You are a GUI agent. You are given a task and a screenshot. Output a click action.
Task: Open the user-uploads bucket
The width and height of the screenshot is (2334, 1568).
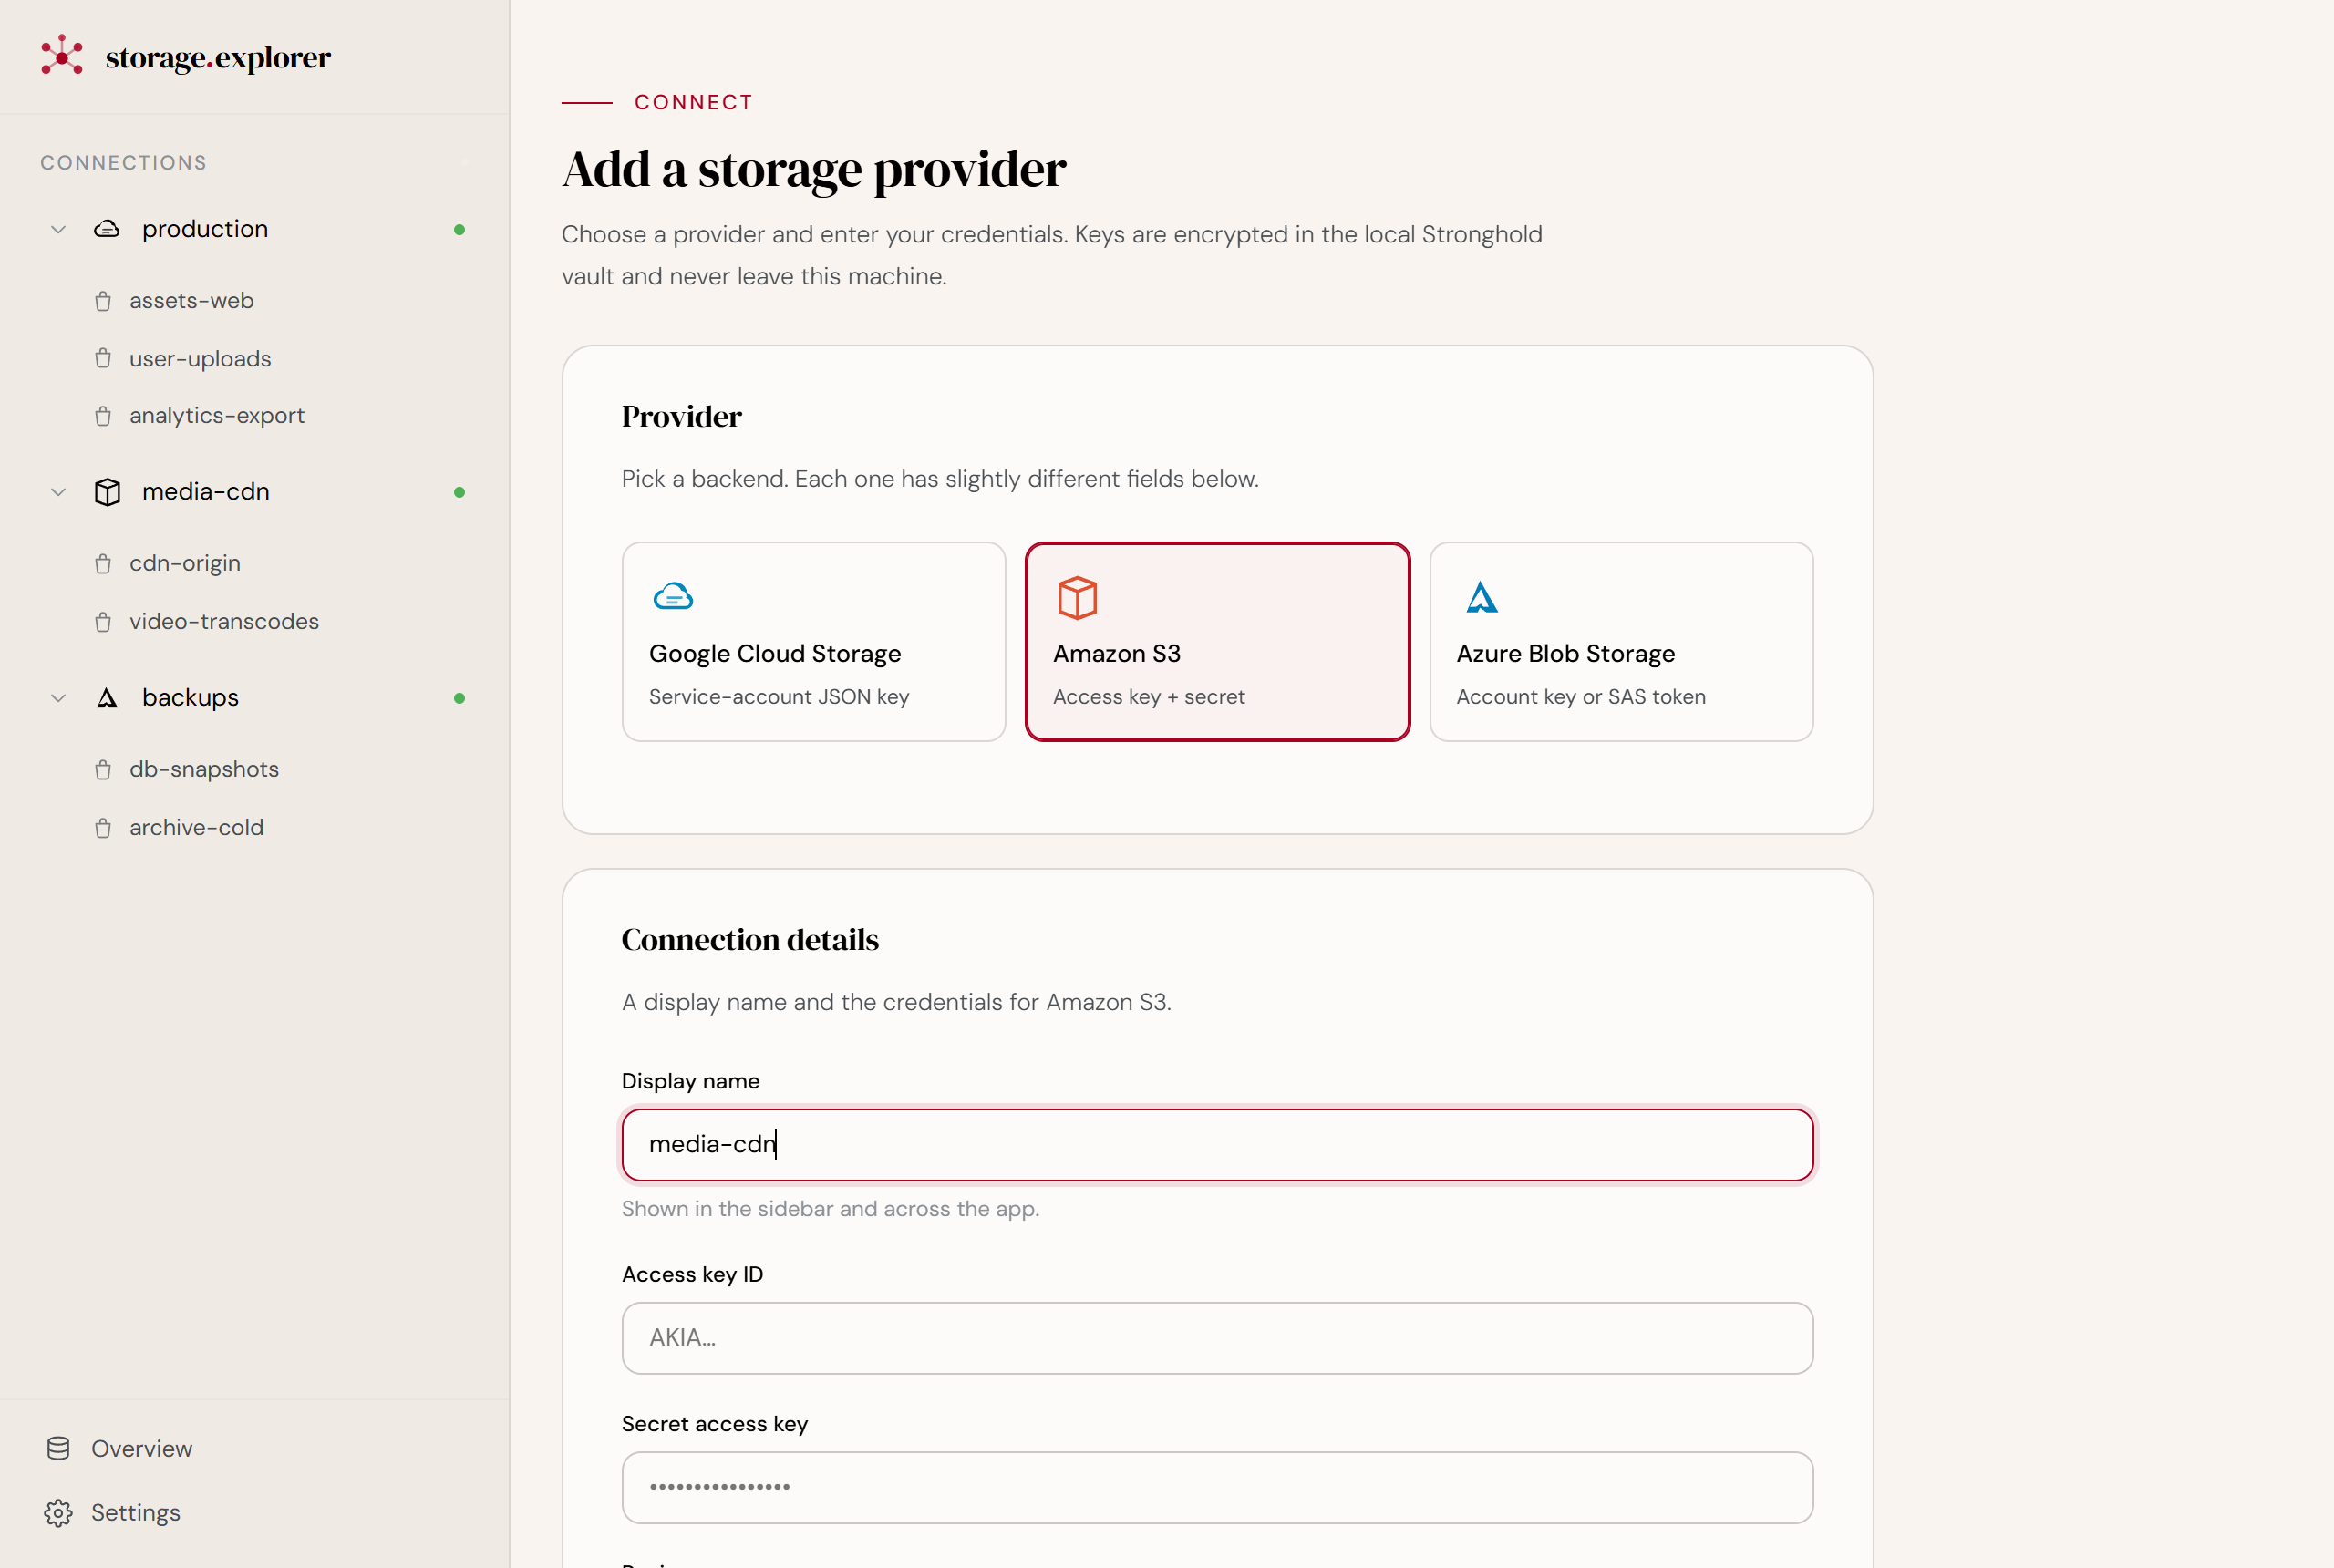[x=200, y=359]
